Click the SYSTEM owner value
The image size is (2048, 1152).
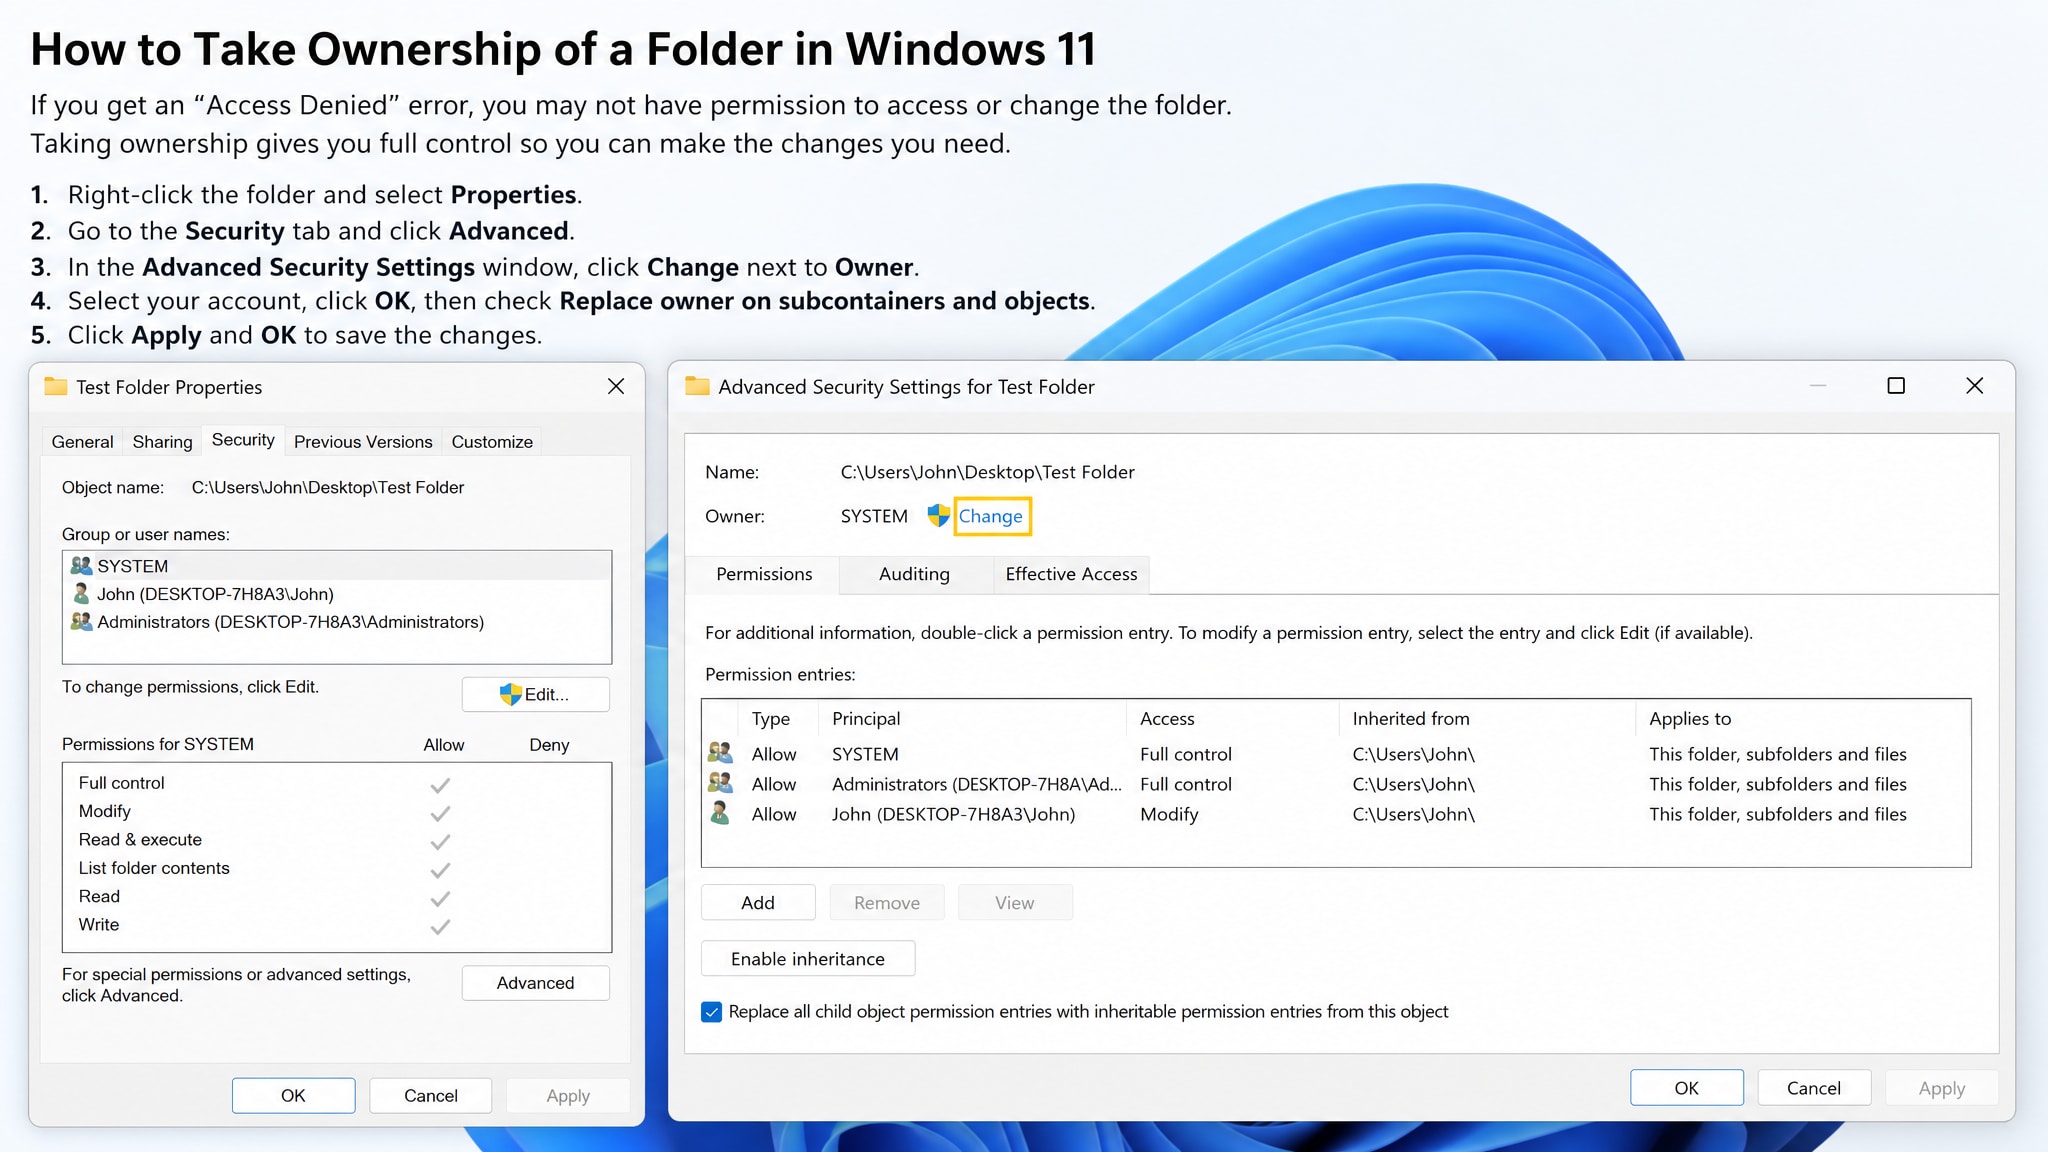tap(874, 516)
